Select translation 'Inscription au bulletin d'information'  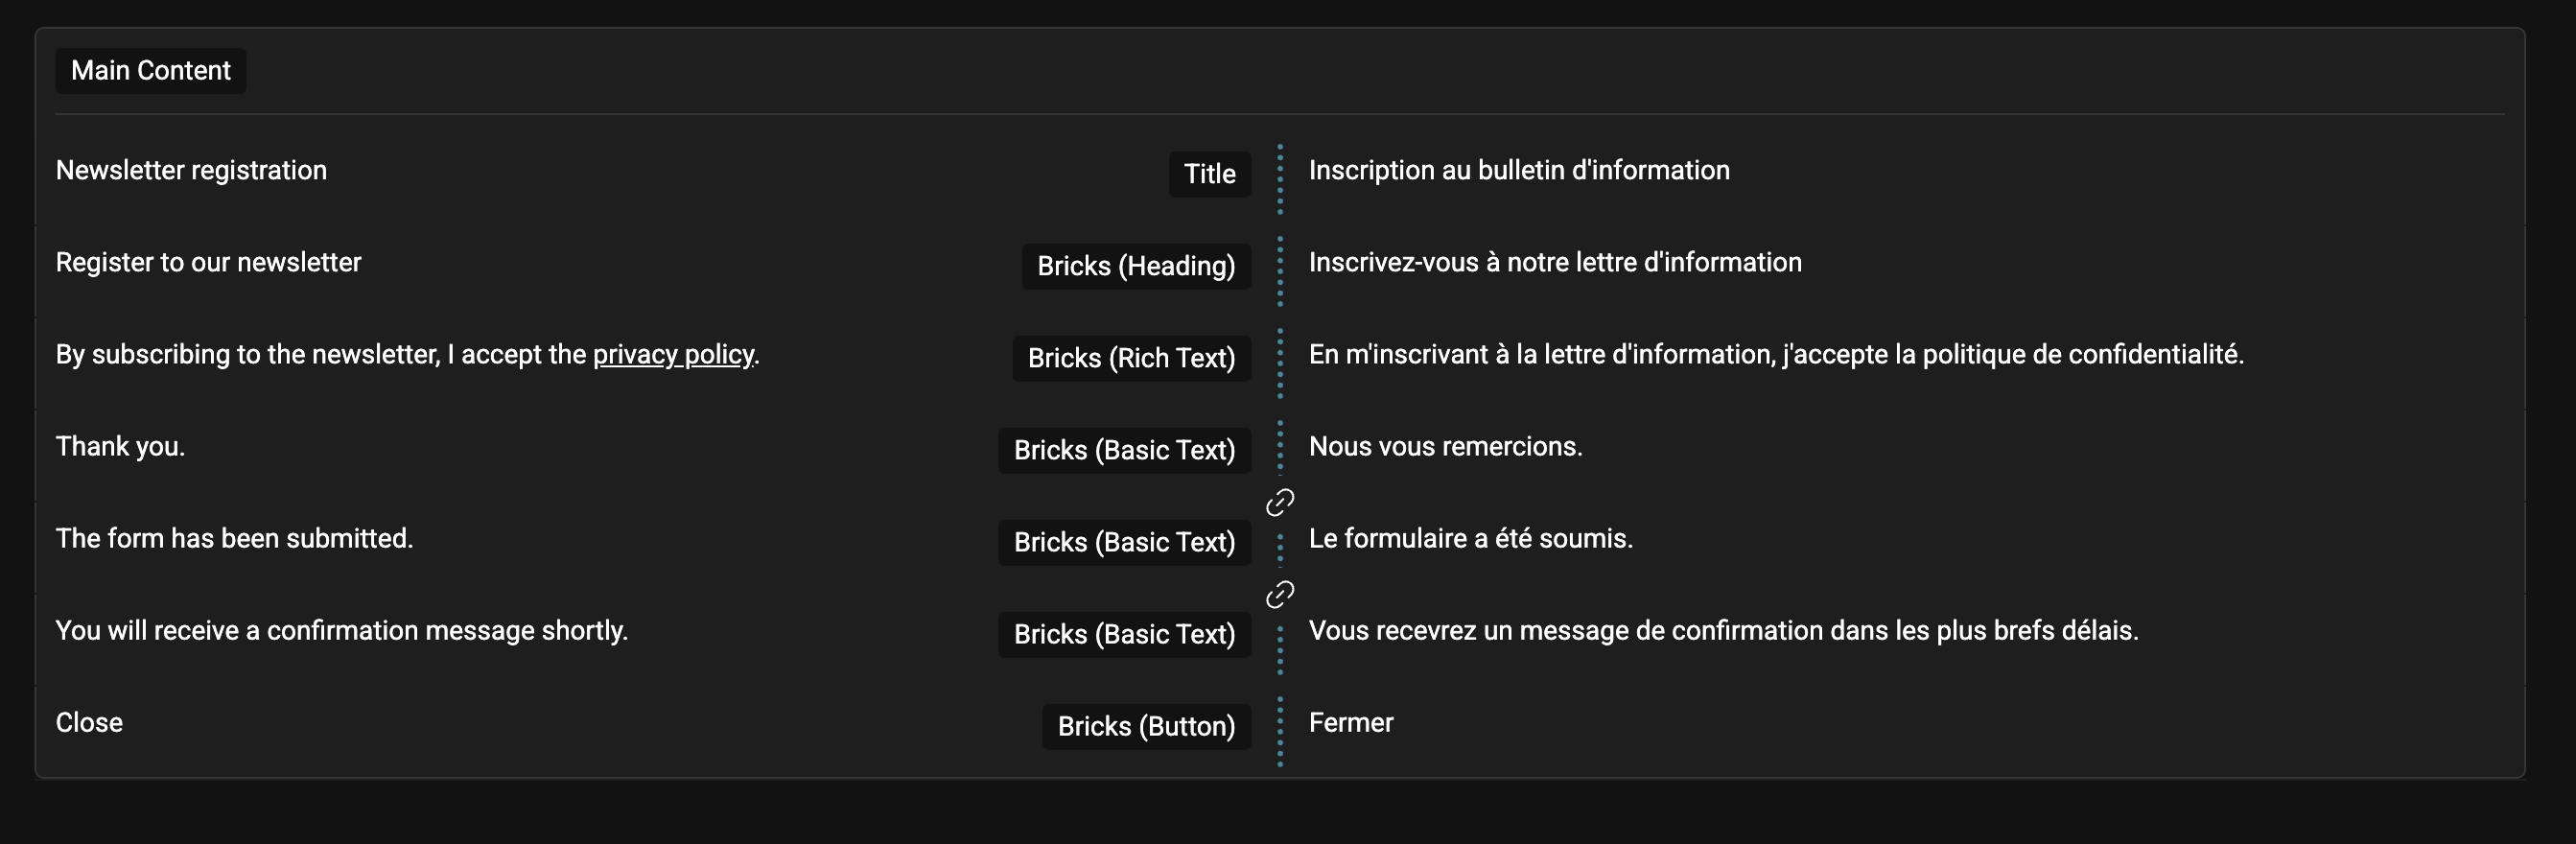tap(1519, 170)
